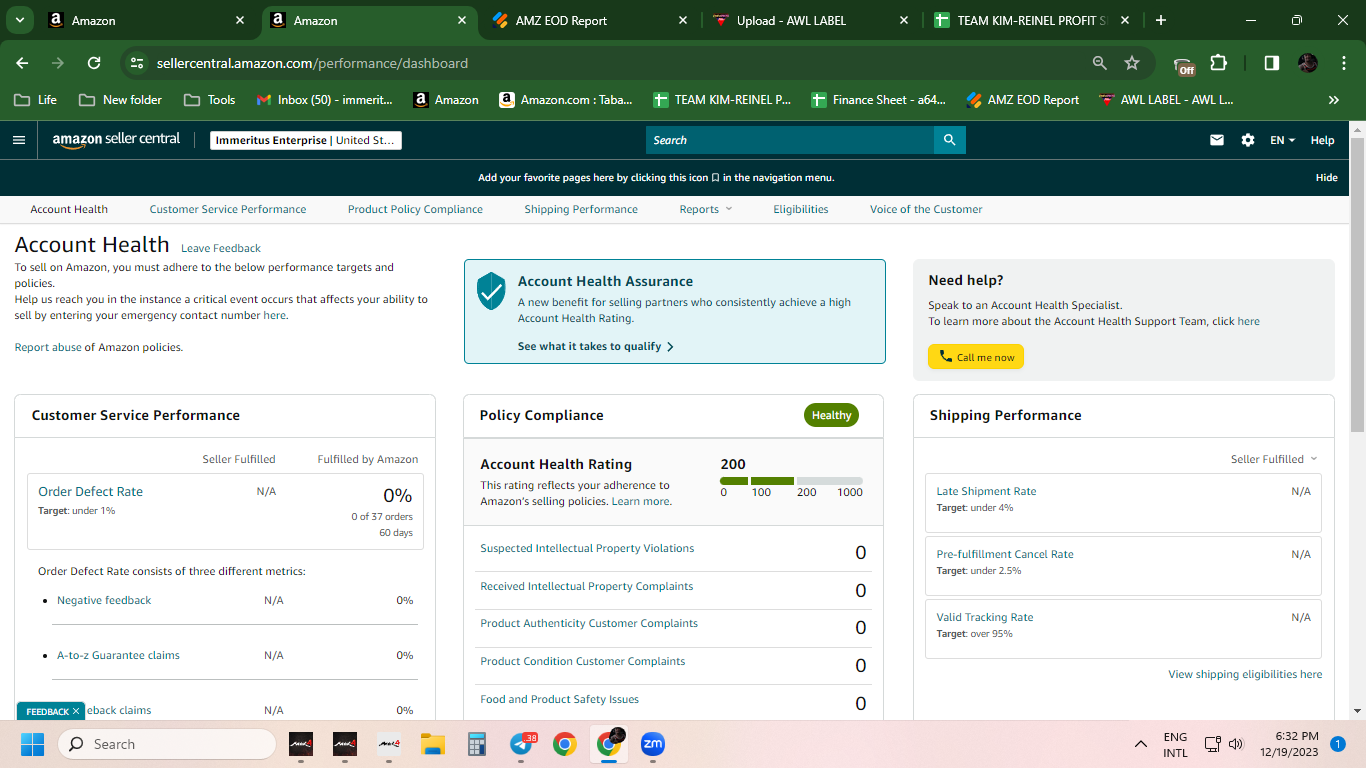
Task: Open the Leave Feedback link
Action: [221, 248]
